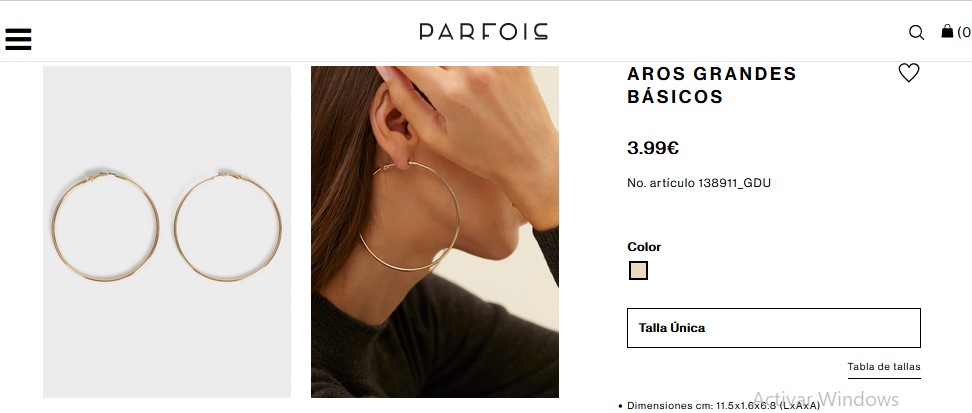Image resolution: width=972 pixels, height=413 pixels.
Task: Click the product title Aros Grandes Básicos
Action: tap(712, 85)
